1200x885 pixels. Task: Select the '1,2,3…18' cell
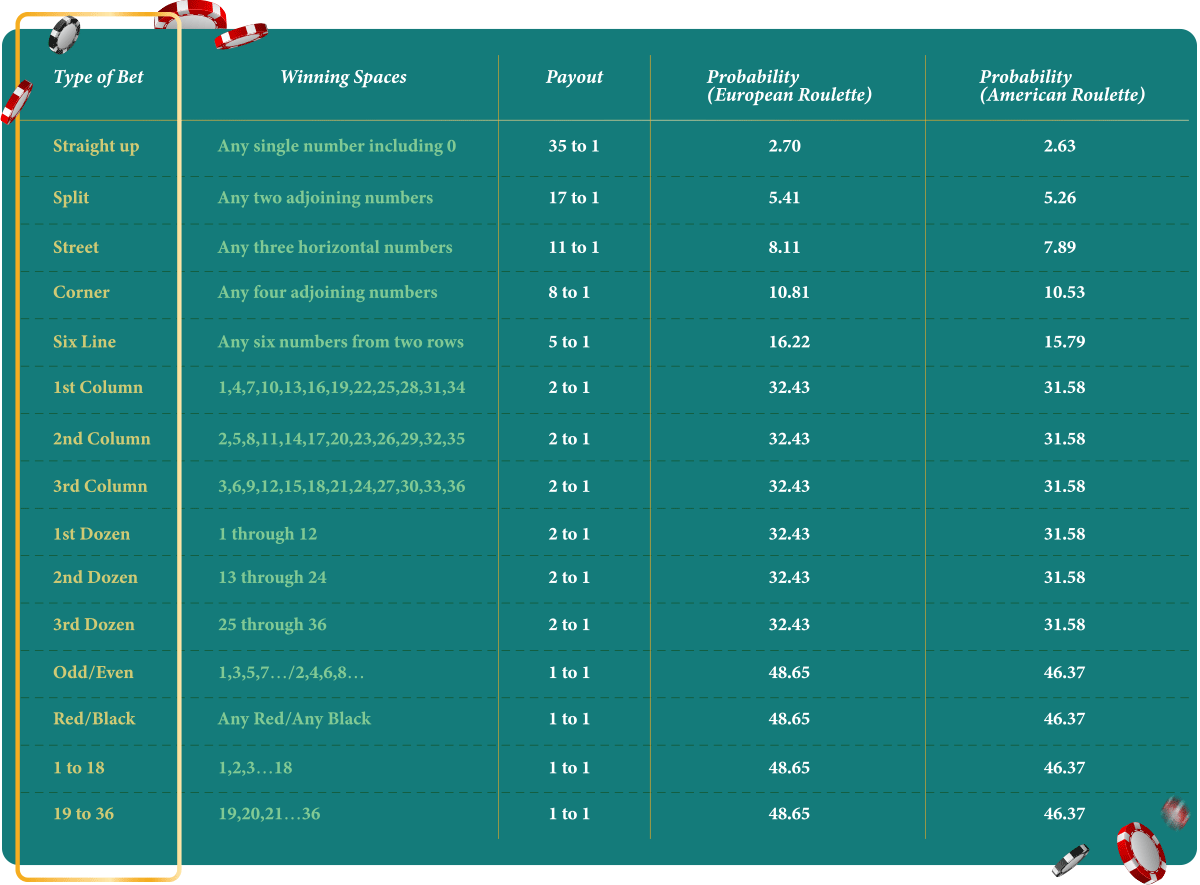[x=255, y=767]
